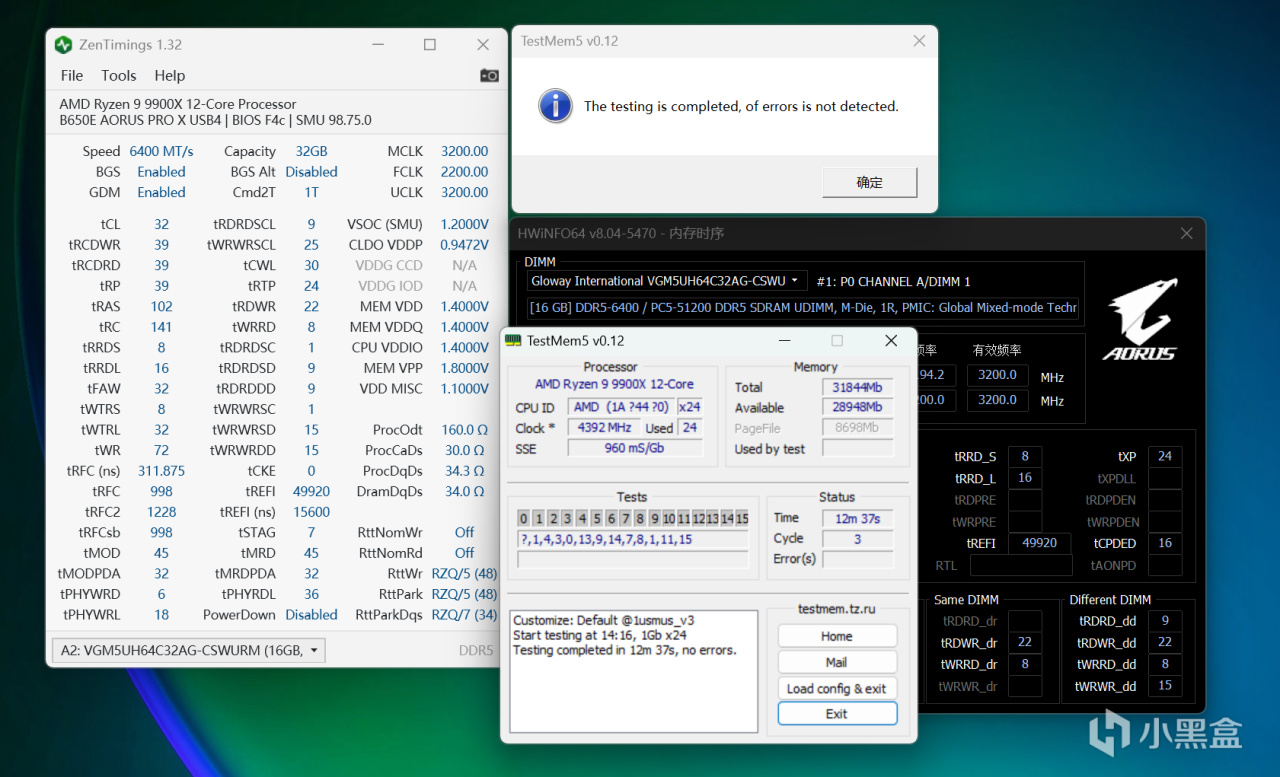This screenshot has width=1280, height=777.
Task: Open the Tools menu in ZenTimings
Action: coord(118,76)
